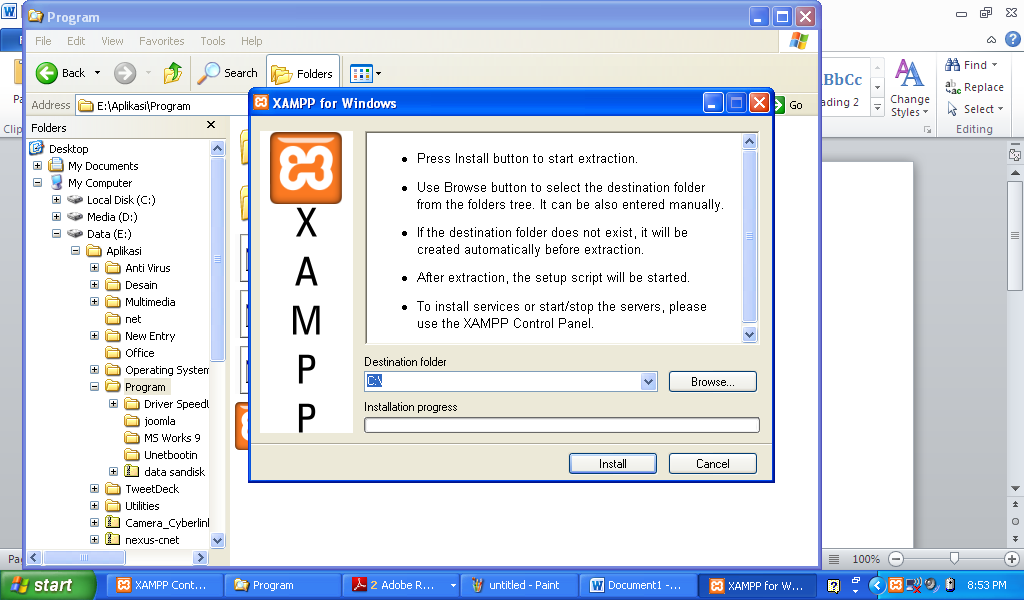Select the Desain folder in tree
The image size is (1024, 600).
click(x=141, y=285)
